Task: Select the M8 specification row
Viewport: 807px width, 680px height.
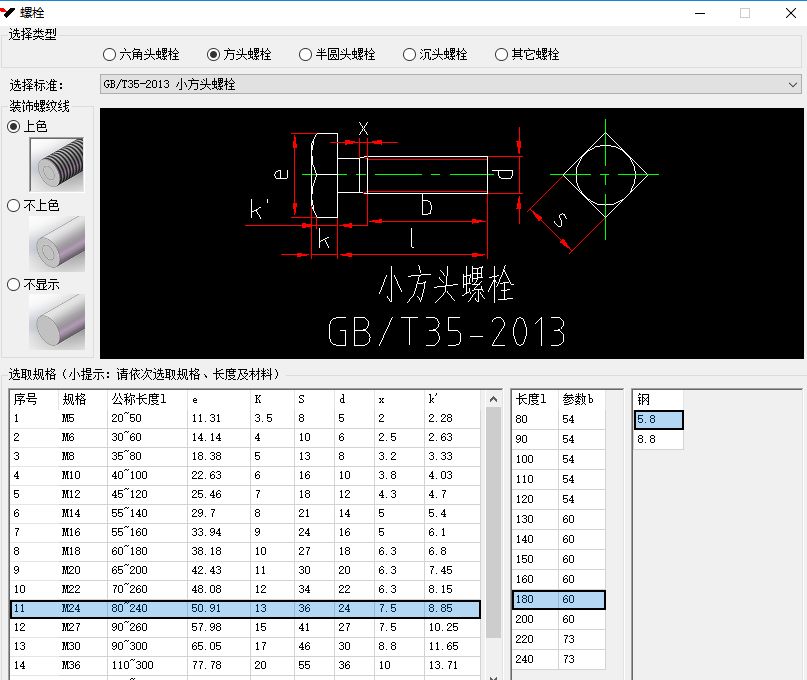Action: (x=245, y=456)
